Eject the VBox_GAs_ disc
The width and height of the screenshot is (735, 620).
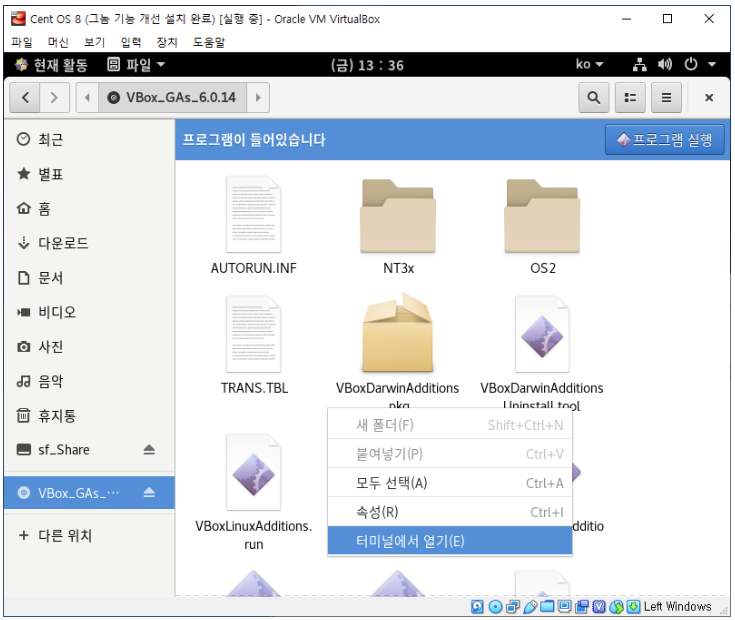[x=149, y=493]
